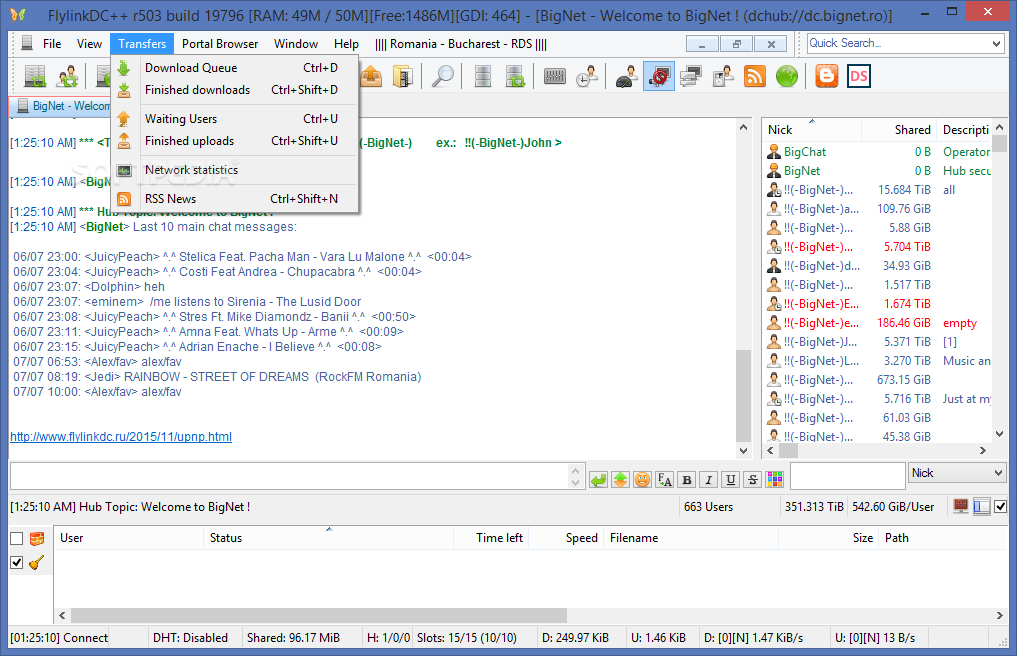Open the magnifier Search toolbar icon
This screenshot has height=656, width=1017.
pyautogui.click(x=443, y=77)
